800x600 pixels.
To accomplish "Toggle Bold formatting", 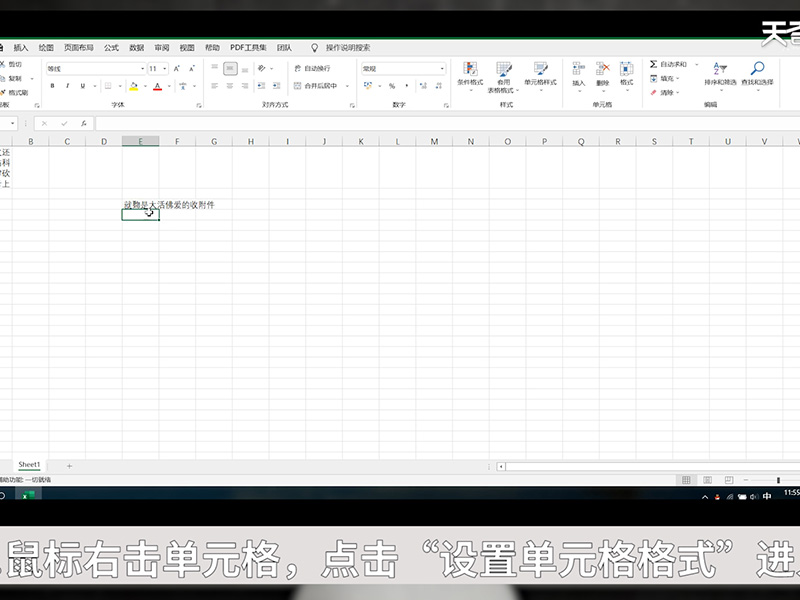I will click(52, 86).
